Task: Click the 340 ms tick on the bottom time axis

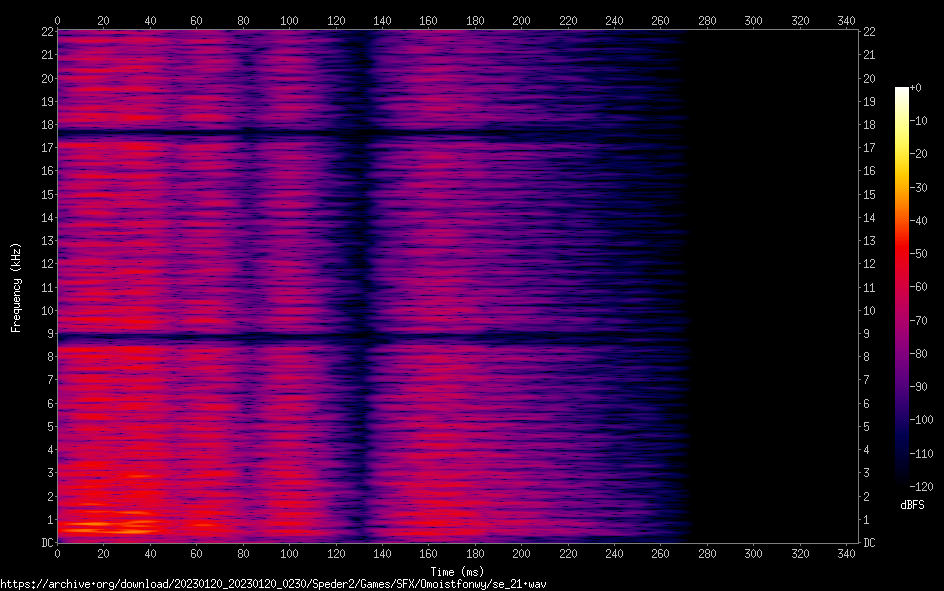Action: 846,552
